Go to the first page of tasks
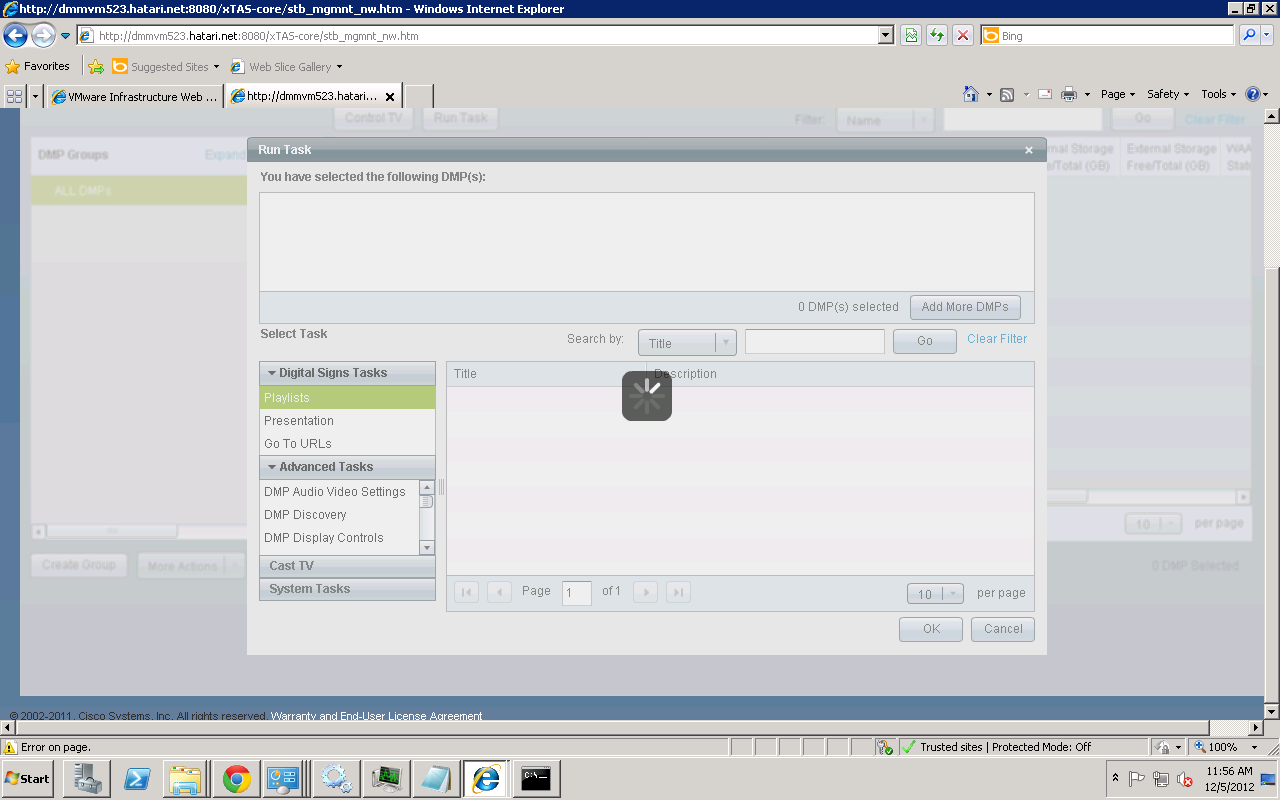Screen dimensions: 1280x800 [x=465, y=592]
